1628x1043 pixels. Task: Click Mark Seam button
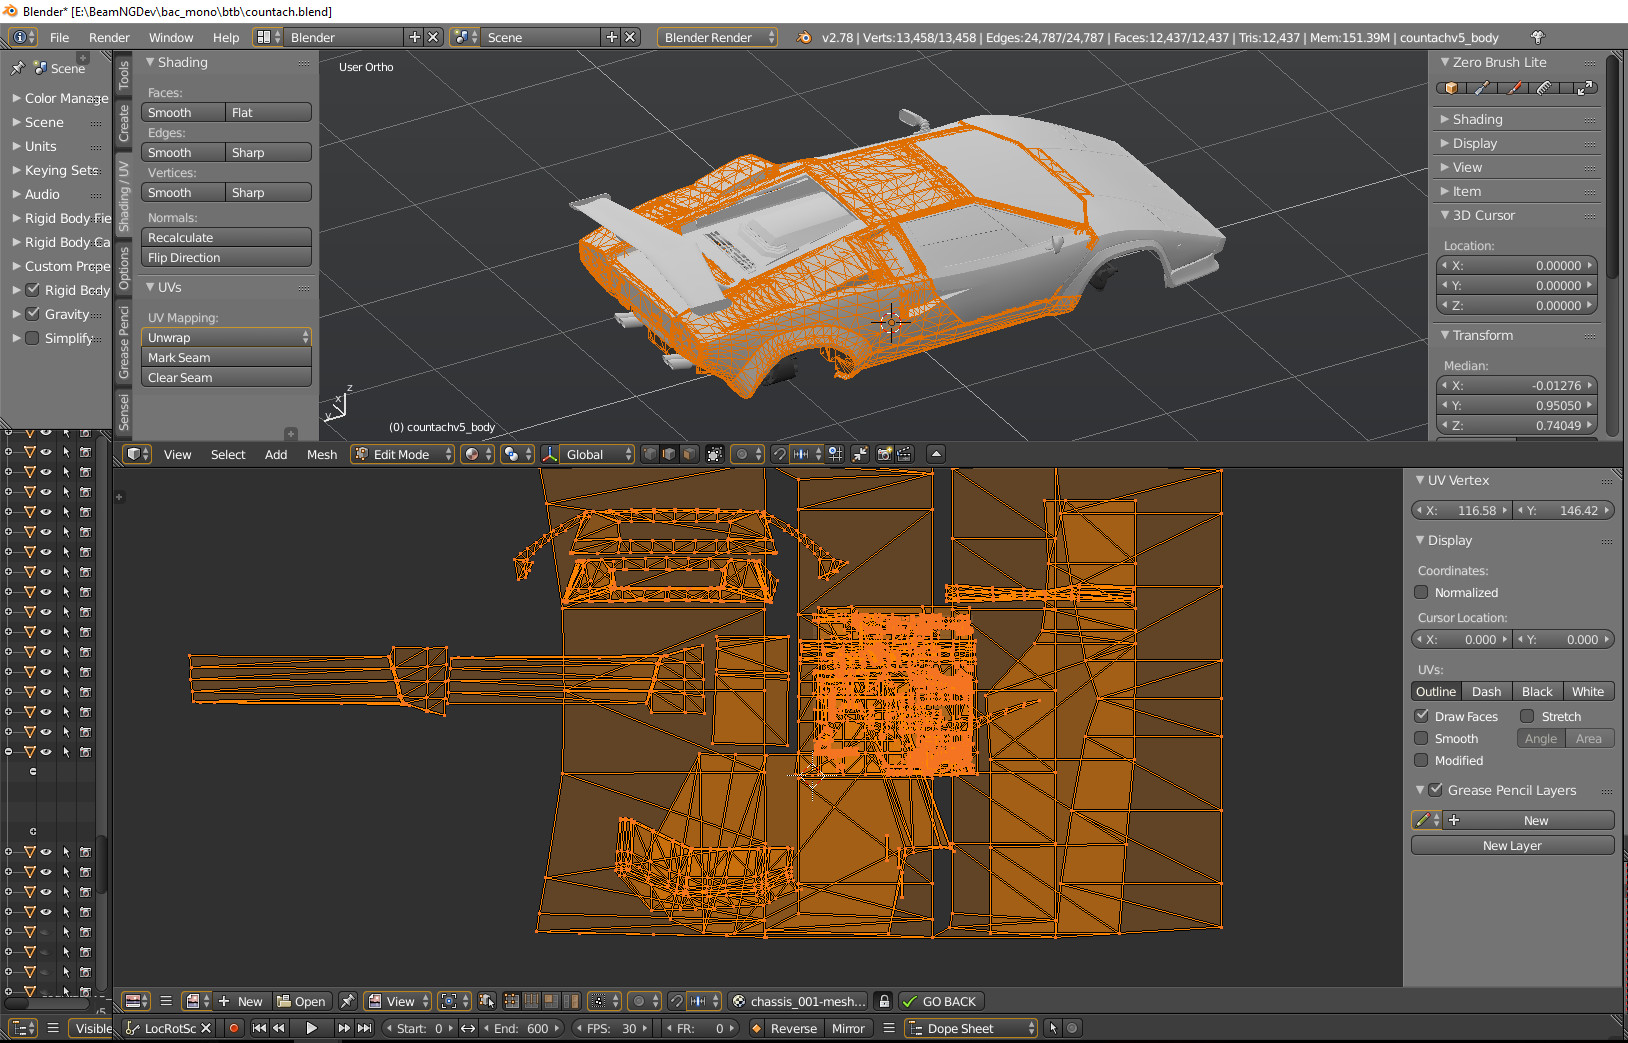coord(226,358)
